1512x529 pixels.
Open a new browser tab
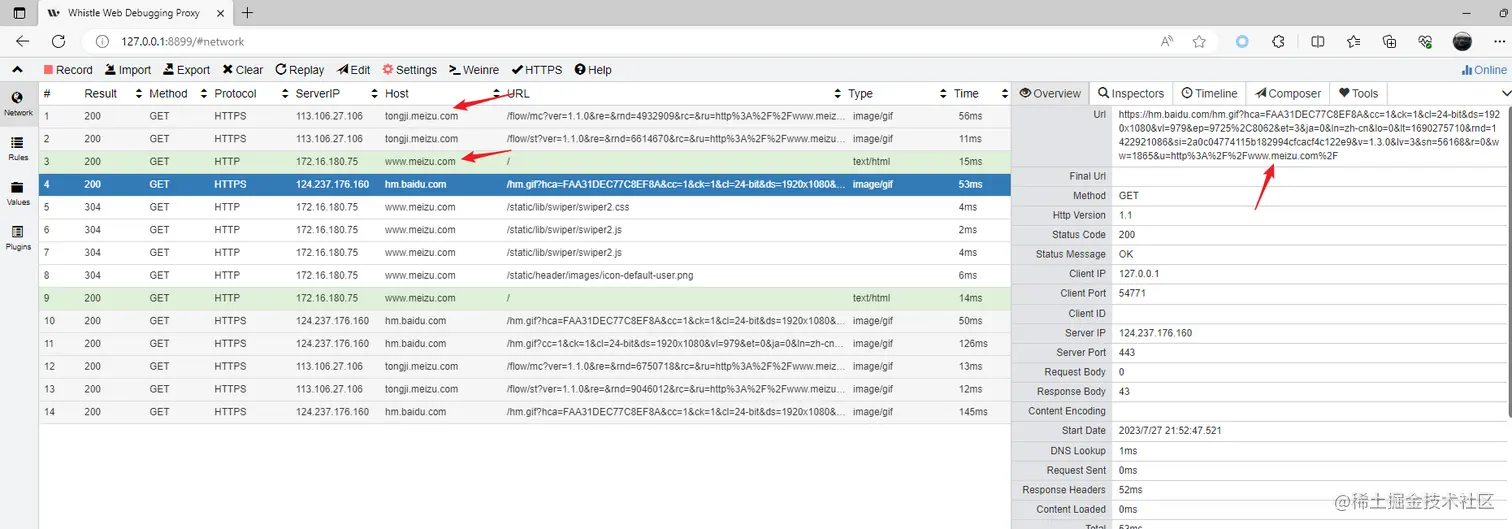click(247, 13)
